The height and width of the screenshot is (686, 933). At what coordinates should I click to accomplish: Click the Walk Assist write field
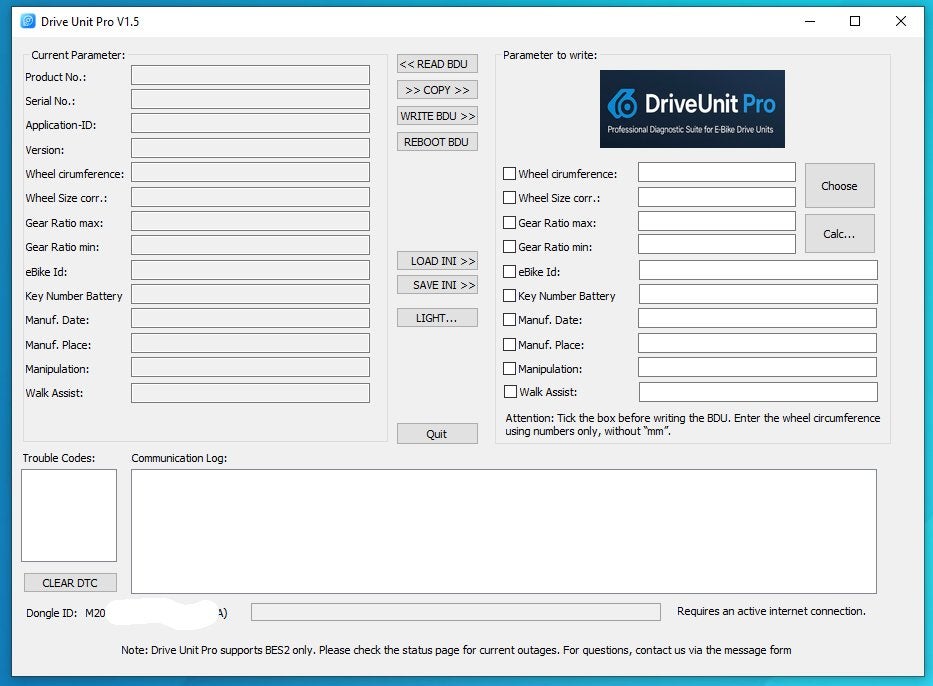(x=758, y=392)
